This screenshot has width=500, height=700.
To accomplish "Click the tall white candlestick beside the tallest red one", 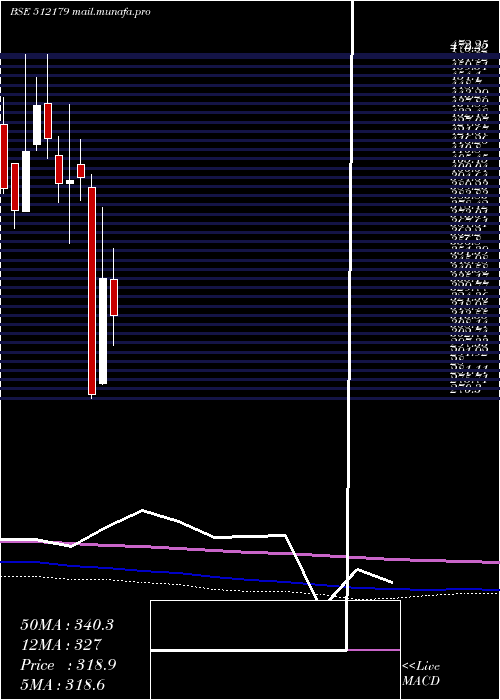I will pos(103,331).
